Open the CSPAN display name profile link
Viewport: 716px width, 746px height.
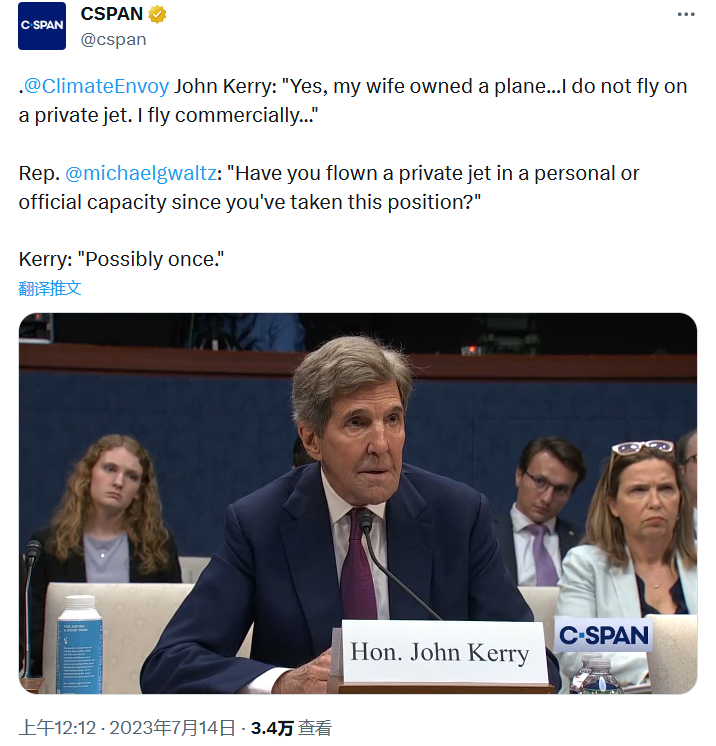click(x=112, y=15)
